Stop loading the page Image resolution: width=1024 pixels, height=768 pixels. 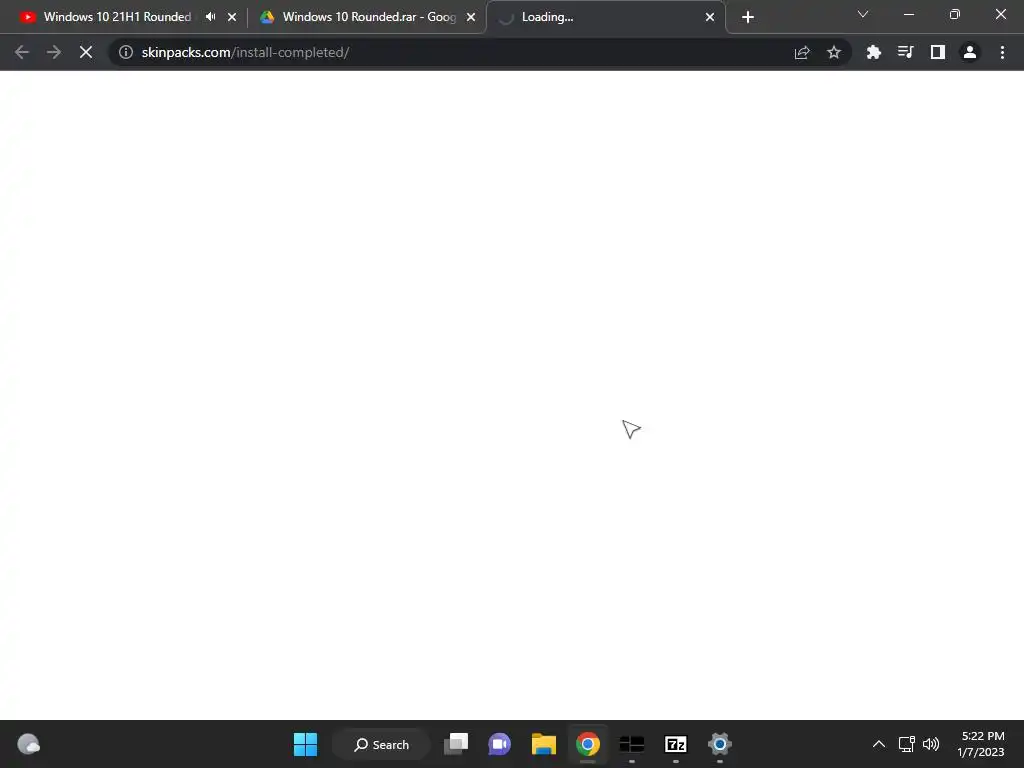(x=86, y=52)
